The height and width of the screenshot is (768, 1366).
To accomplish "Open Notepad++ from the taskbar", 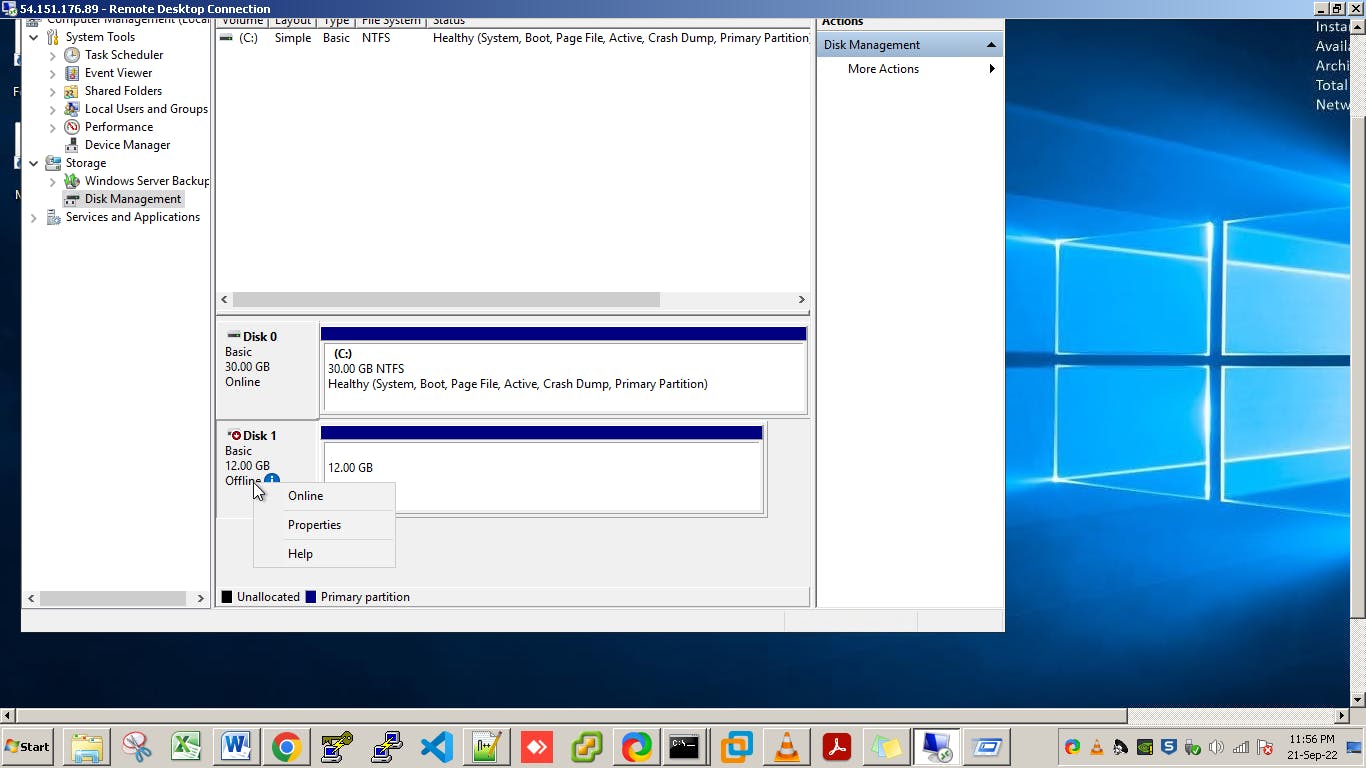I will click(x=487, y=747).
